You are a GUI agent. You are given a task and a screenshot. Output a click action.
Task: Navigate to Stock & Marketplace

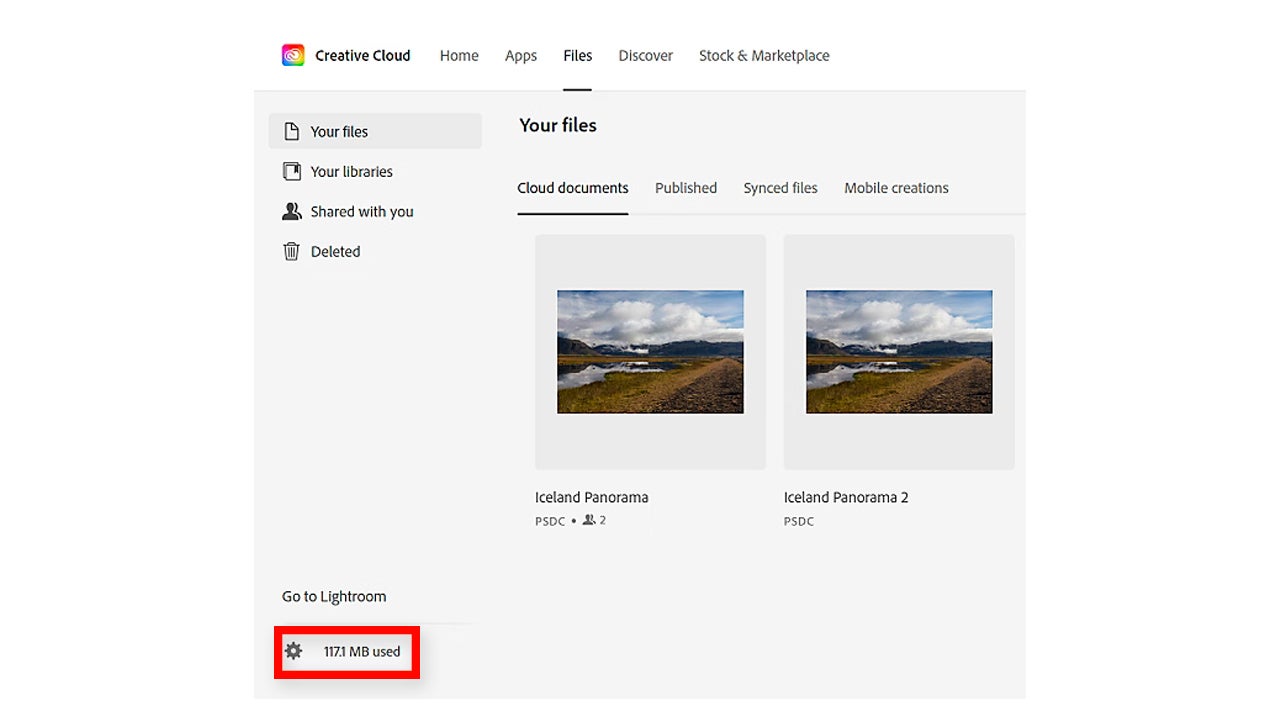764,56
